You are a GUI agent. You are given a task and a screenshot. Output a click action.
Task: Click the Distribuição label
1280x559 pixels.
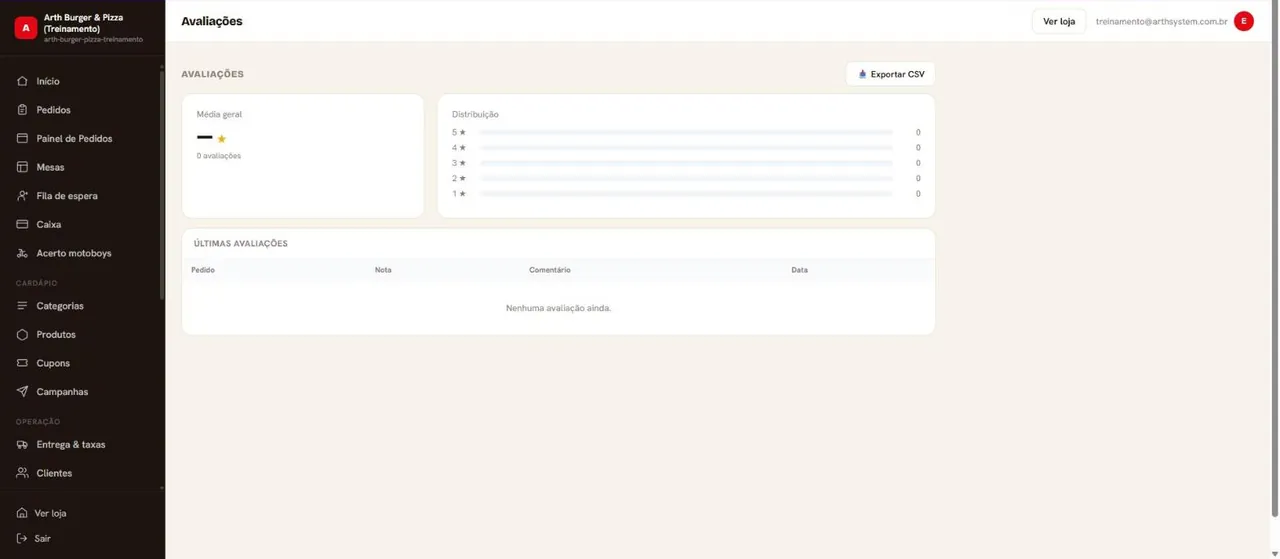(x=475, y=114)
